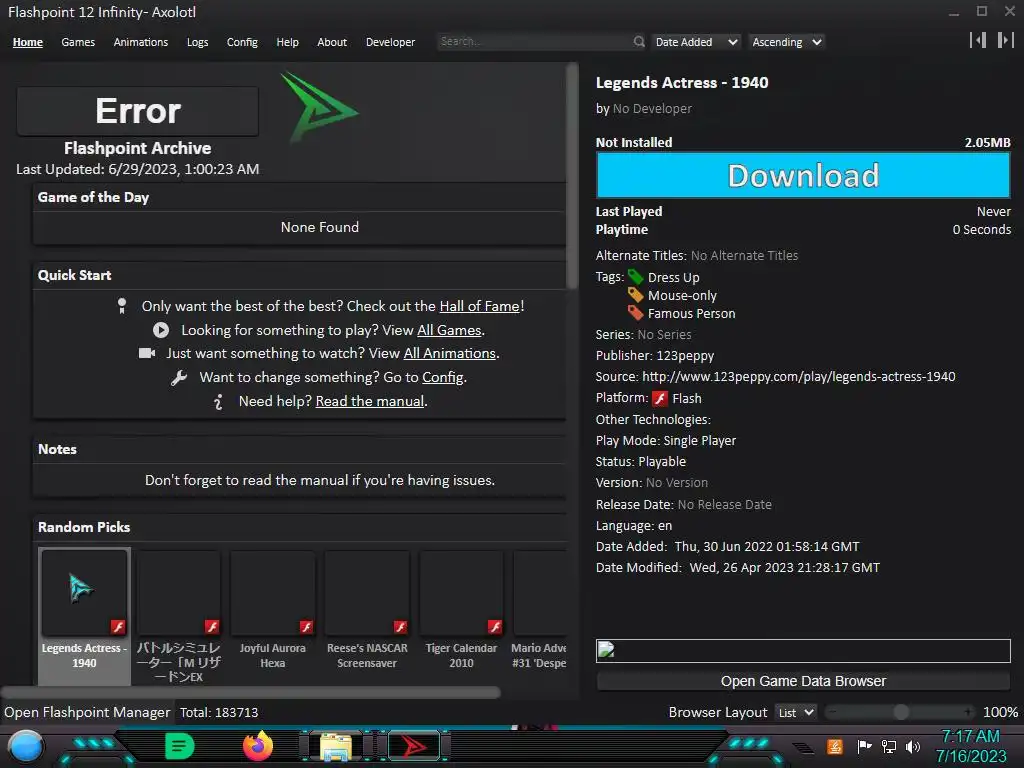The image size is (1024, 768).
Task: Toggle the left sidebar panel icon
Action: tap(978, 40)
